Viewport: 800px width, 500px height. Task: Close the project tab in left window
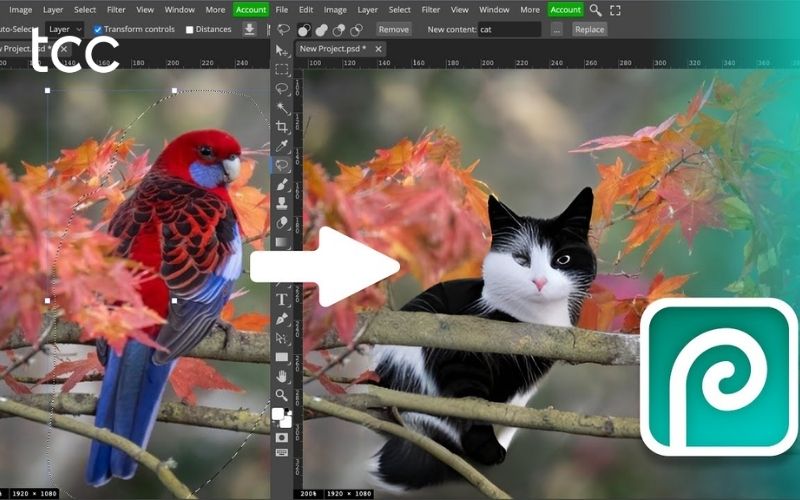(64, 49)
